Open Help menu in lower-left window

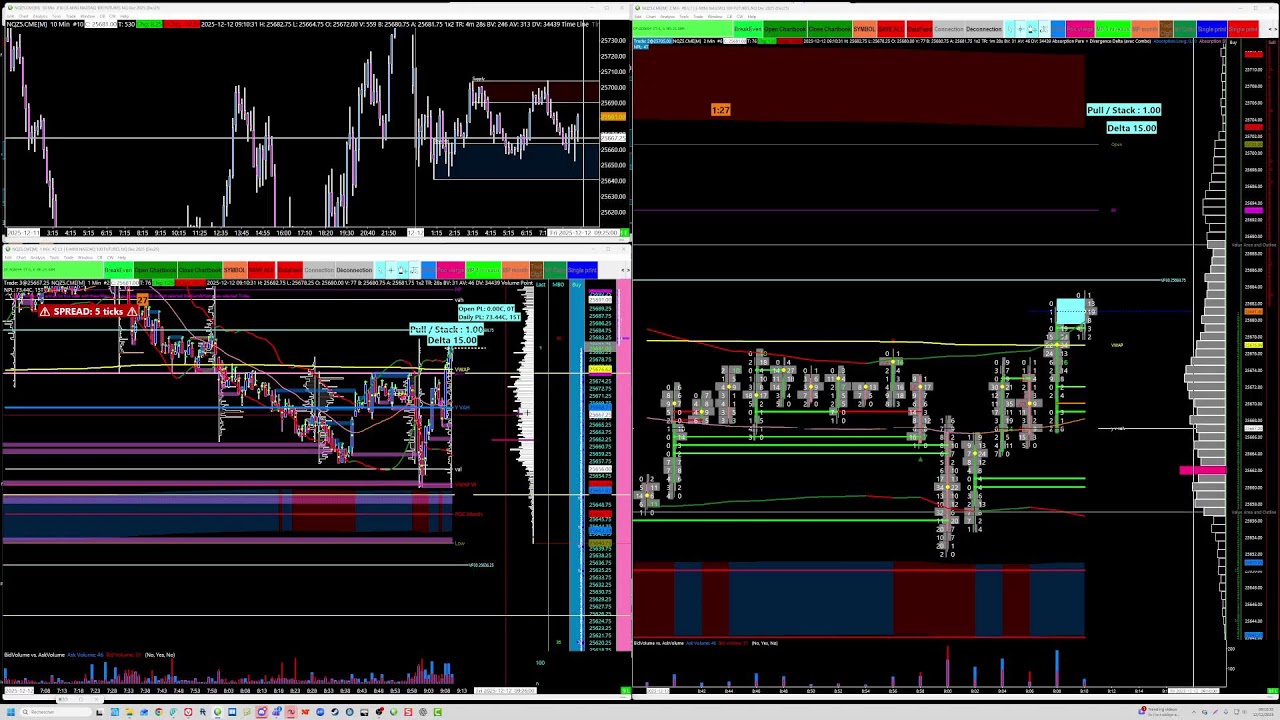click(x=121, y=257)
